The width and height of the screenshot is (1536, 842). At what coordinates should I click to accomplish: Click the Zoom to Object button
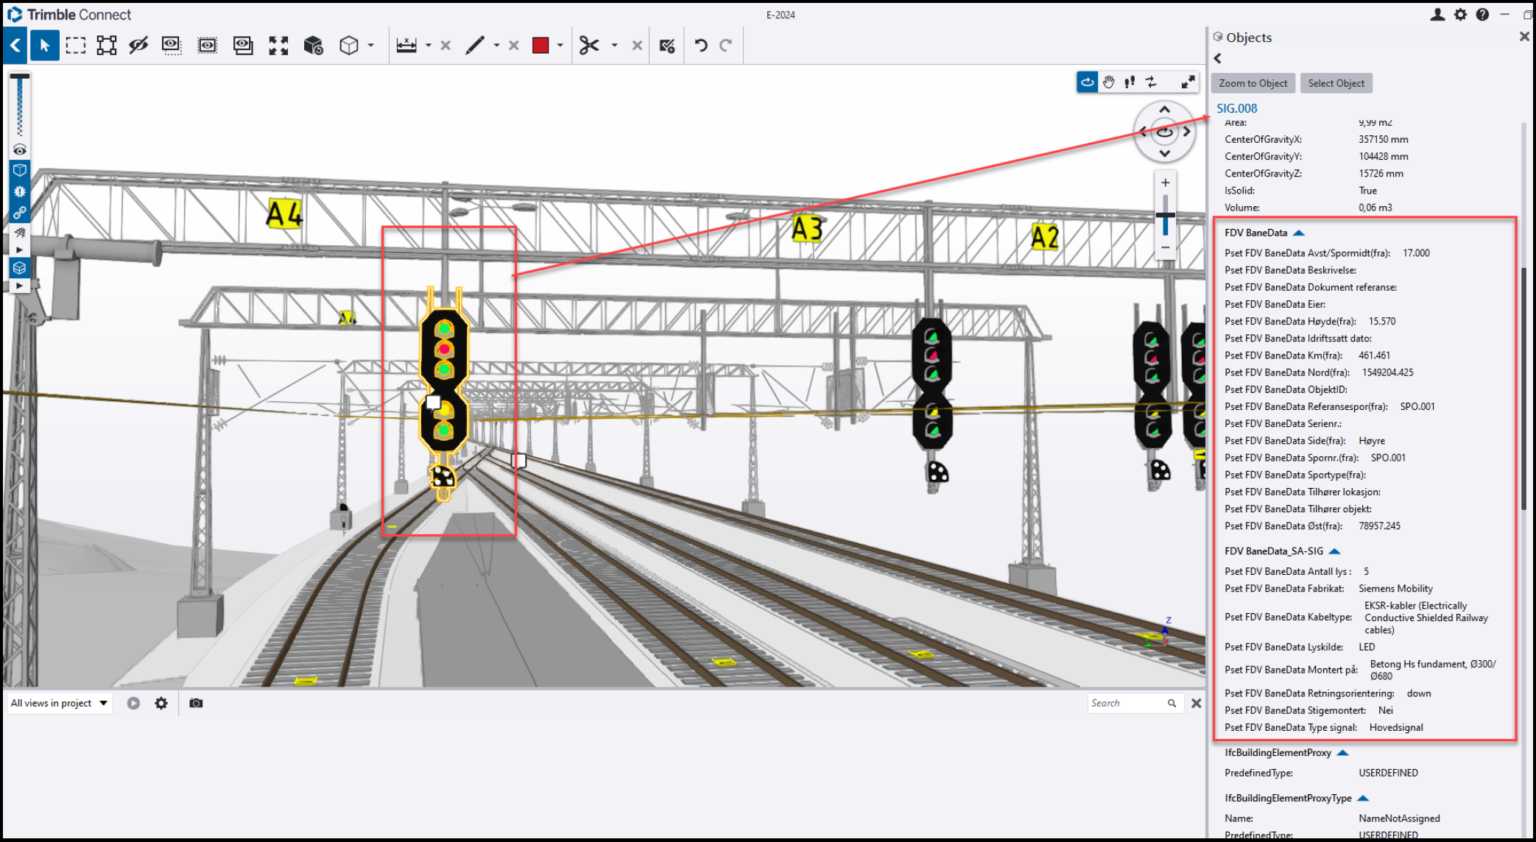click(1252, 83)
